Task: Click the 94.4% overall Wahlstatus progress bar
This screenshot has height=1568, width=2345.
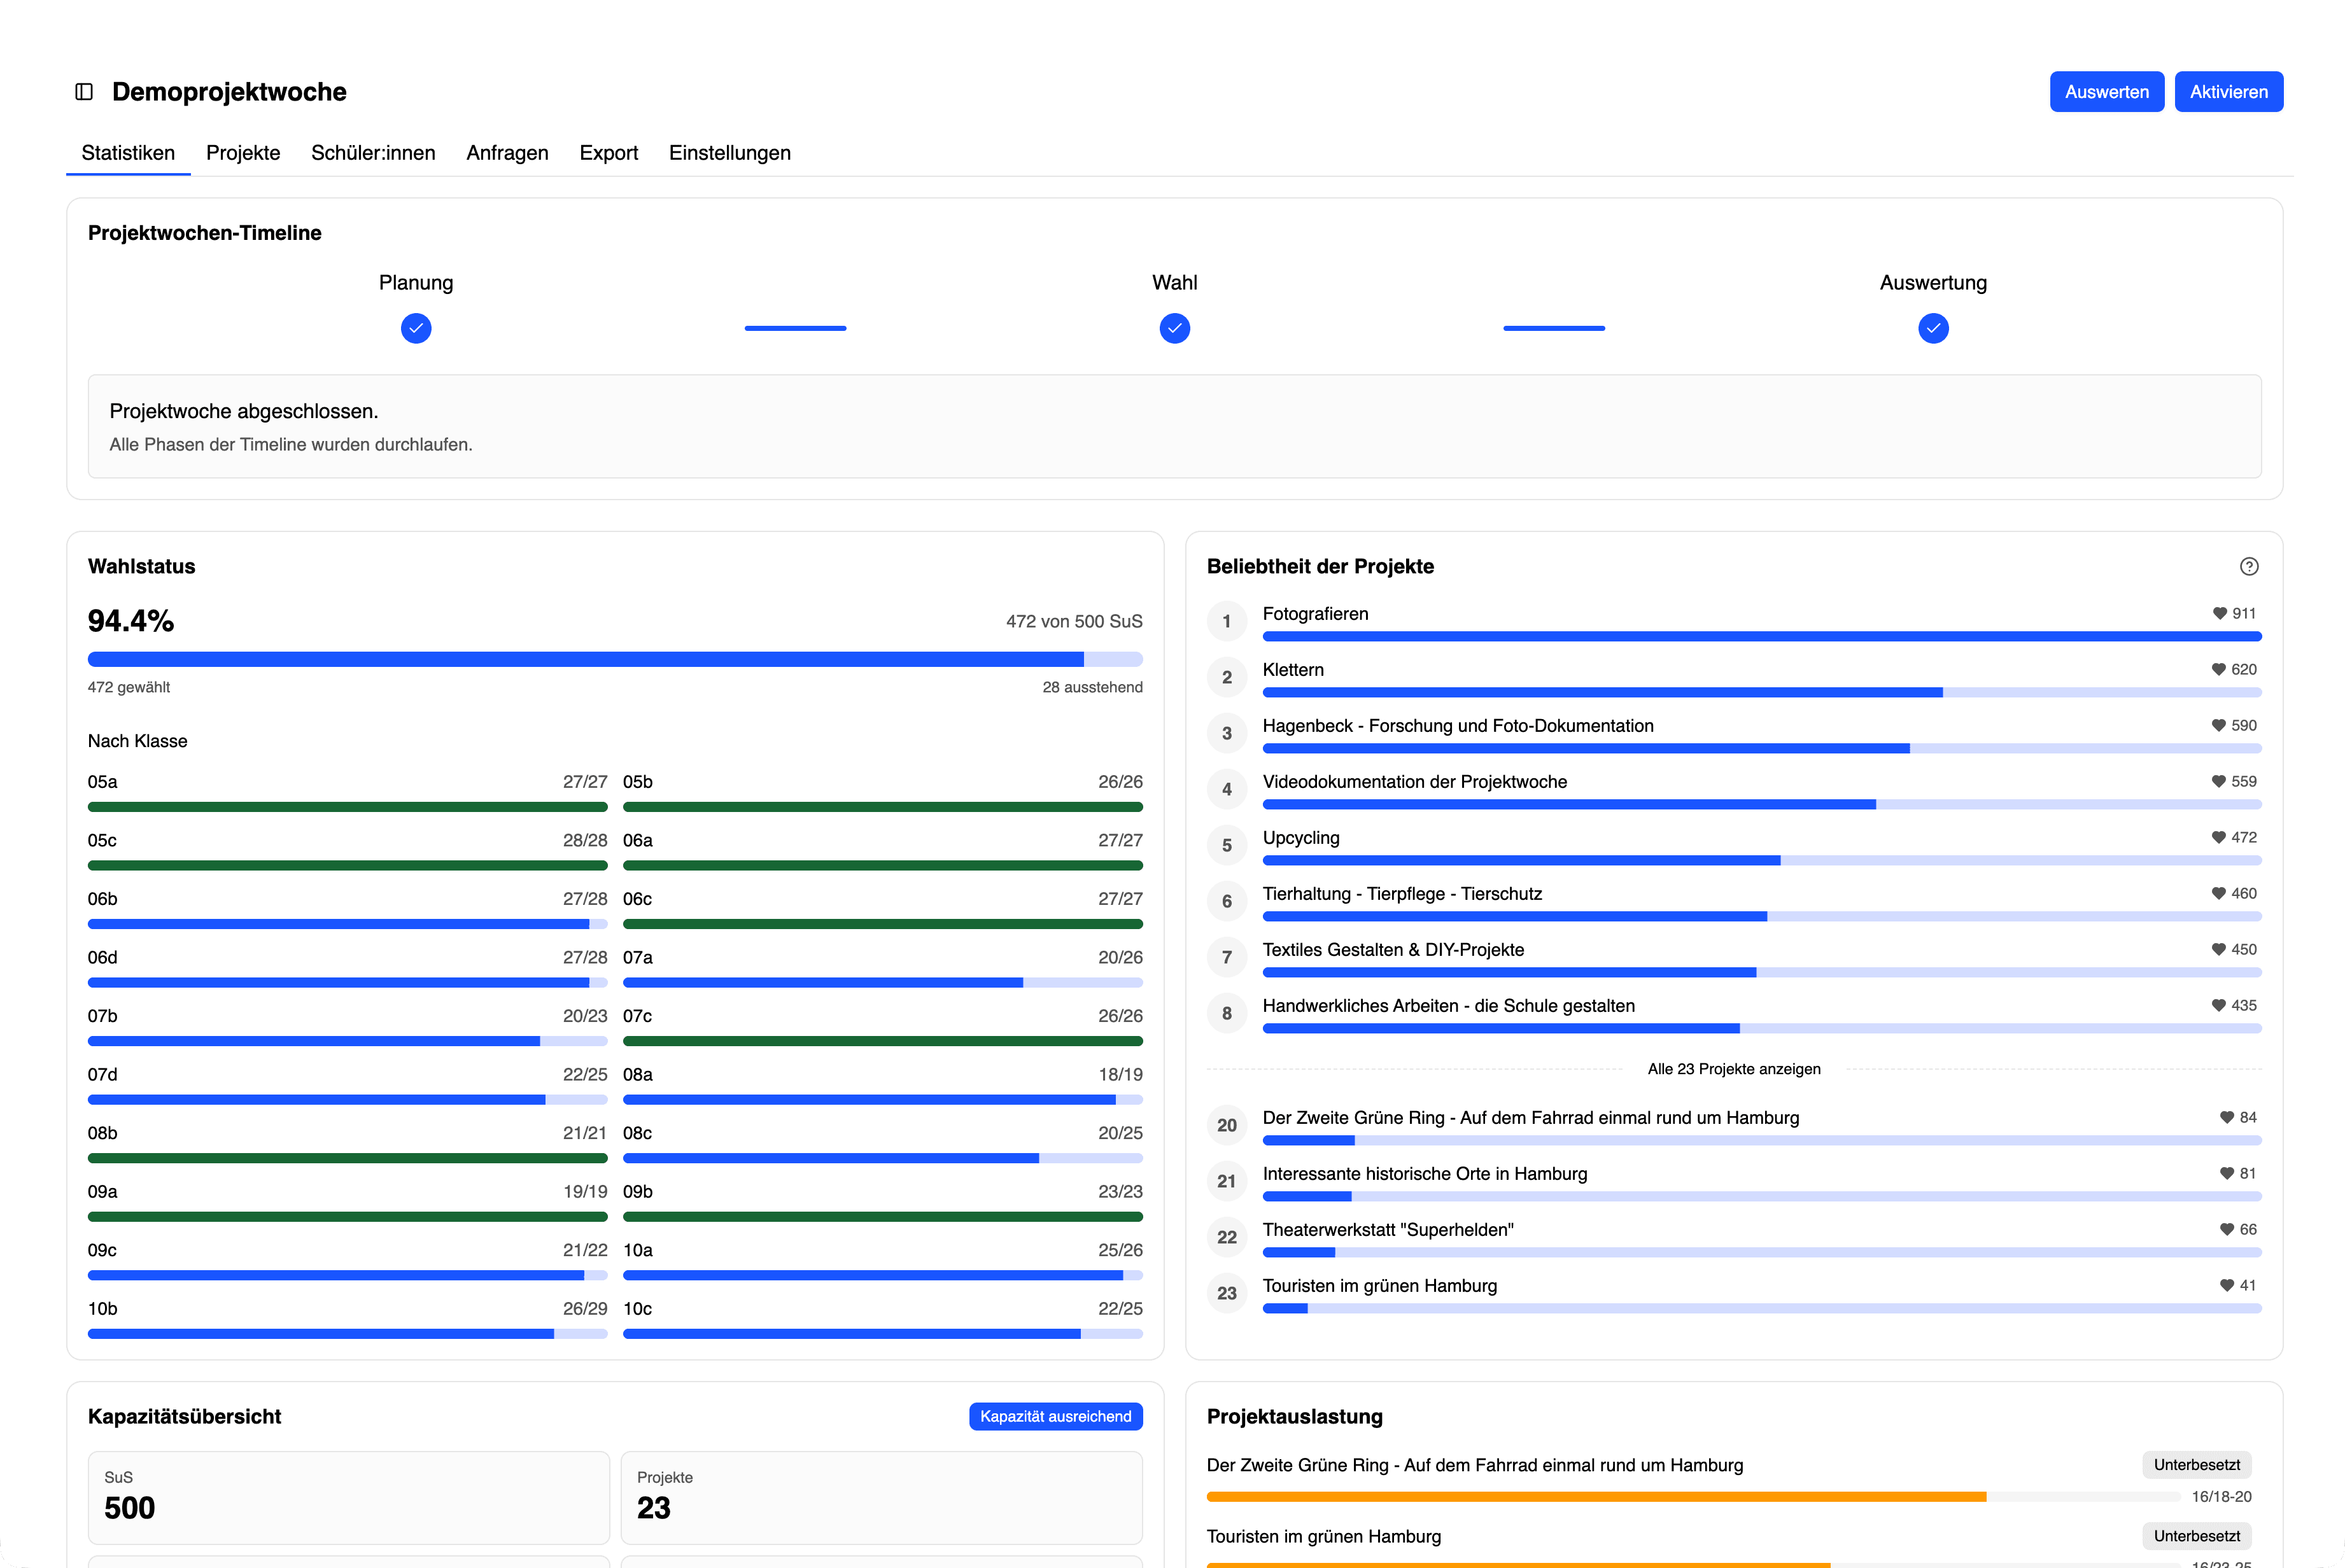Action: point(615,659)
